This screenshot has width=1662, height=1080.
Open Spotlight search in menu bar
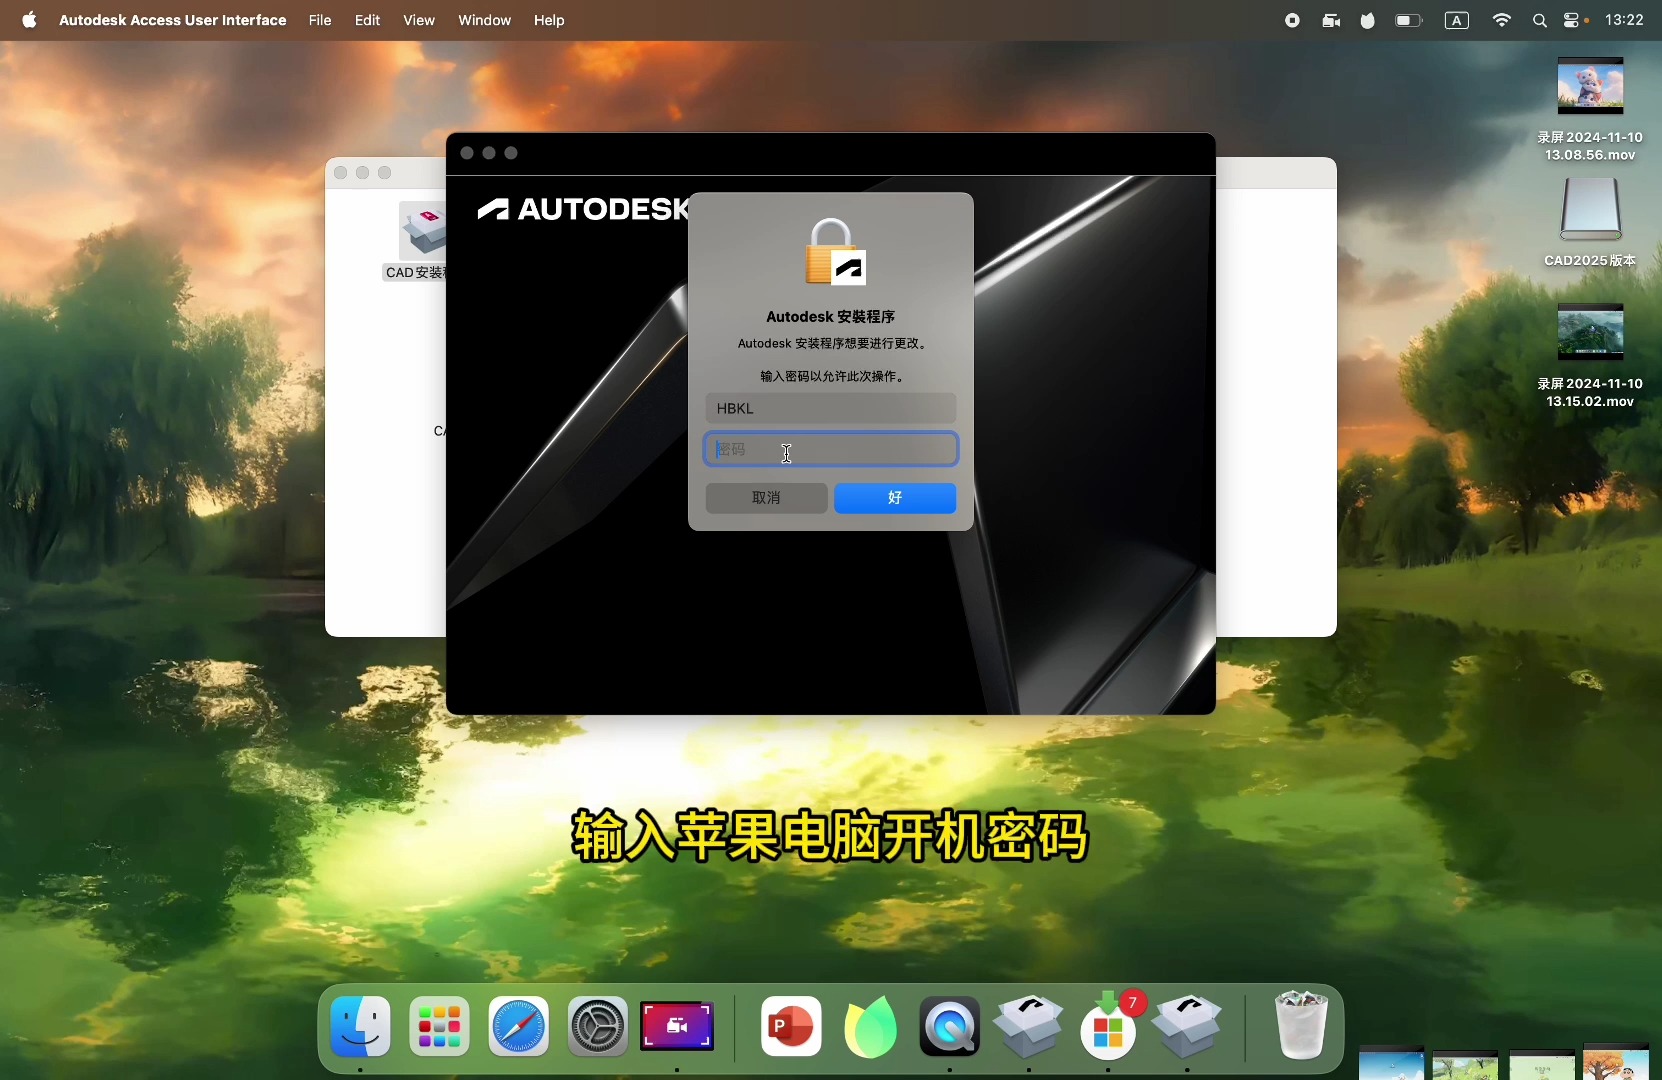(x=1540, y=20)
